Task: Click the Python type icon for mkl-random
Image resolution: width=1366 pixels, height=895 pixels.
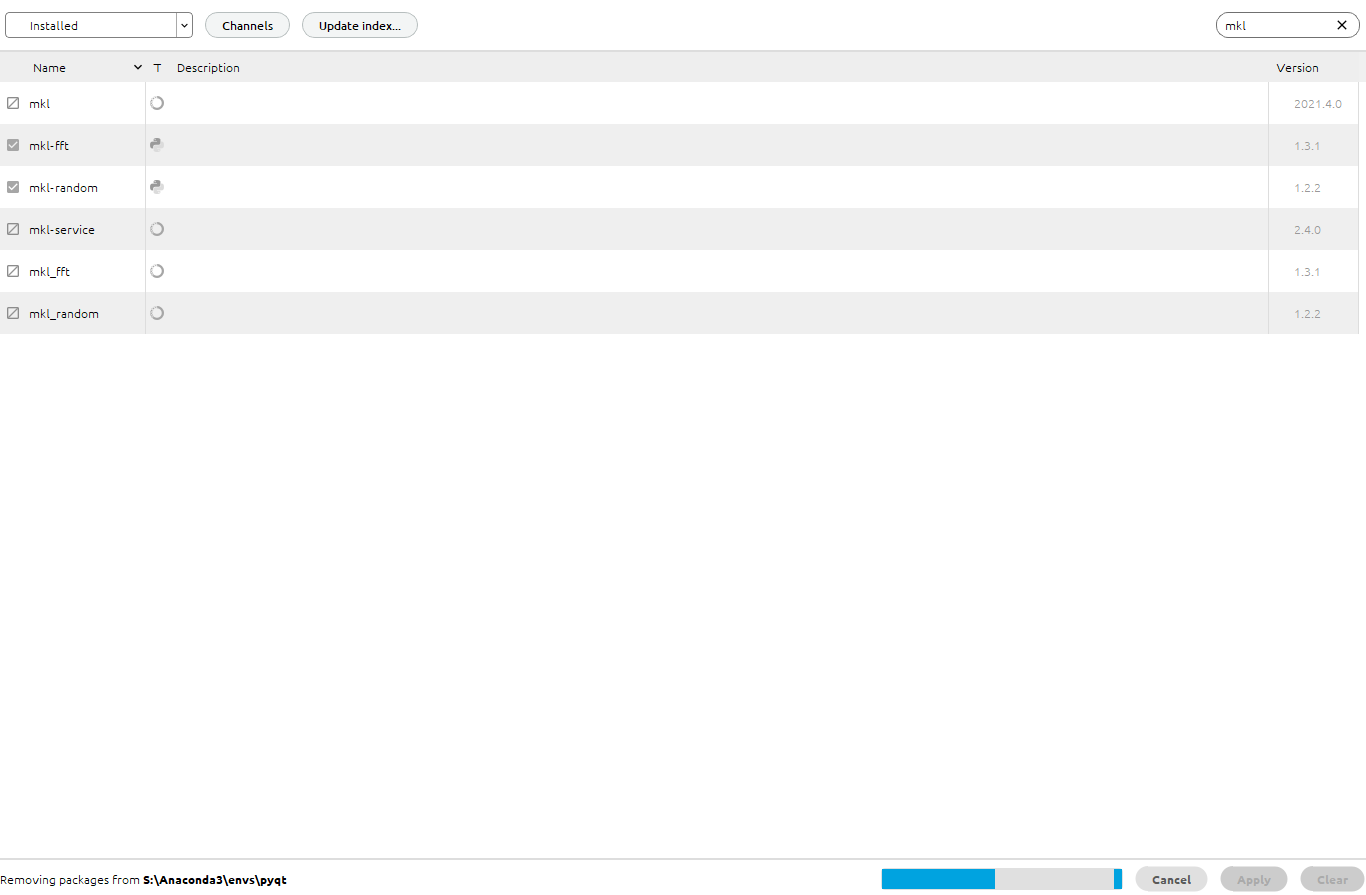Action: tap(157, 187)
